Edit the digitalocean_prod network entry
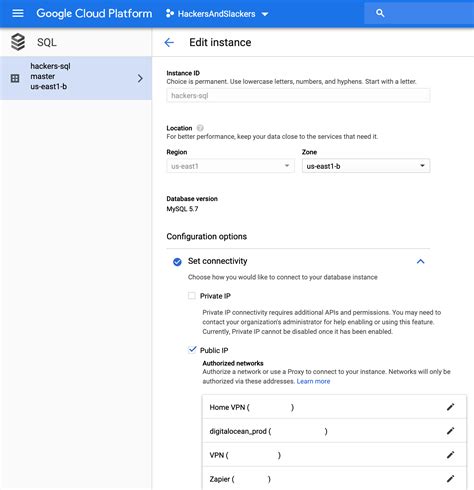 click(450, 431)
